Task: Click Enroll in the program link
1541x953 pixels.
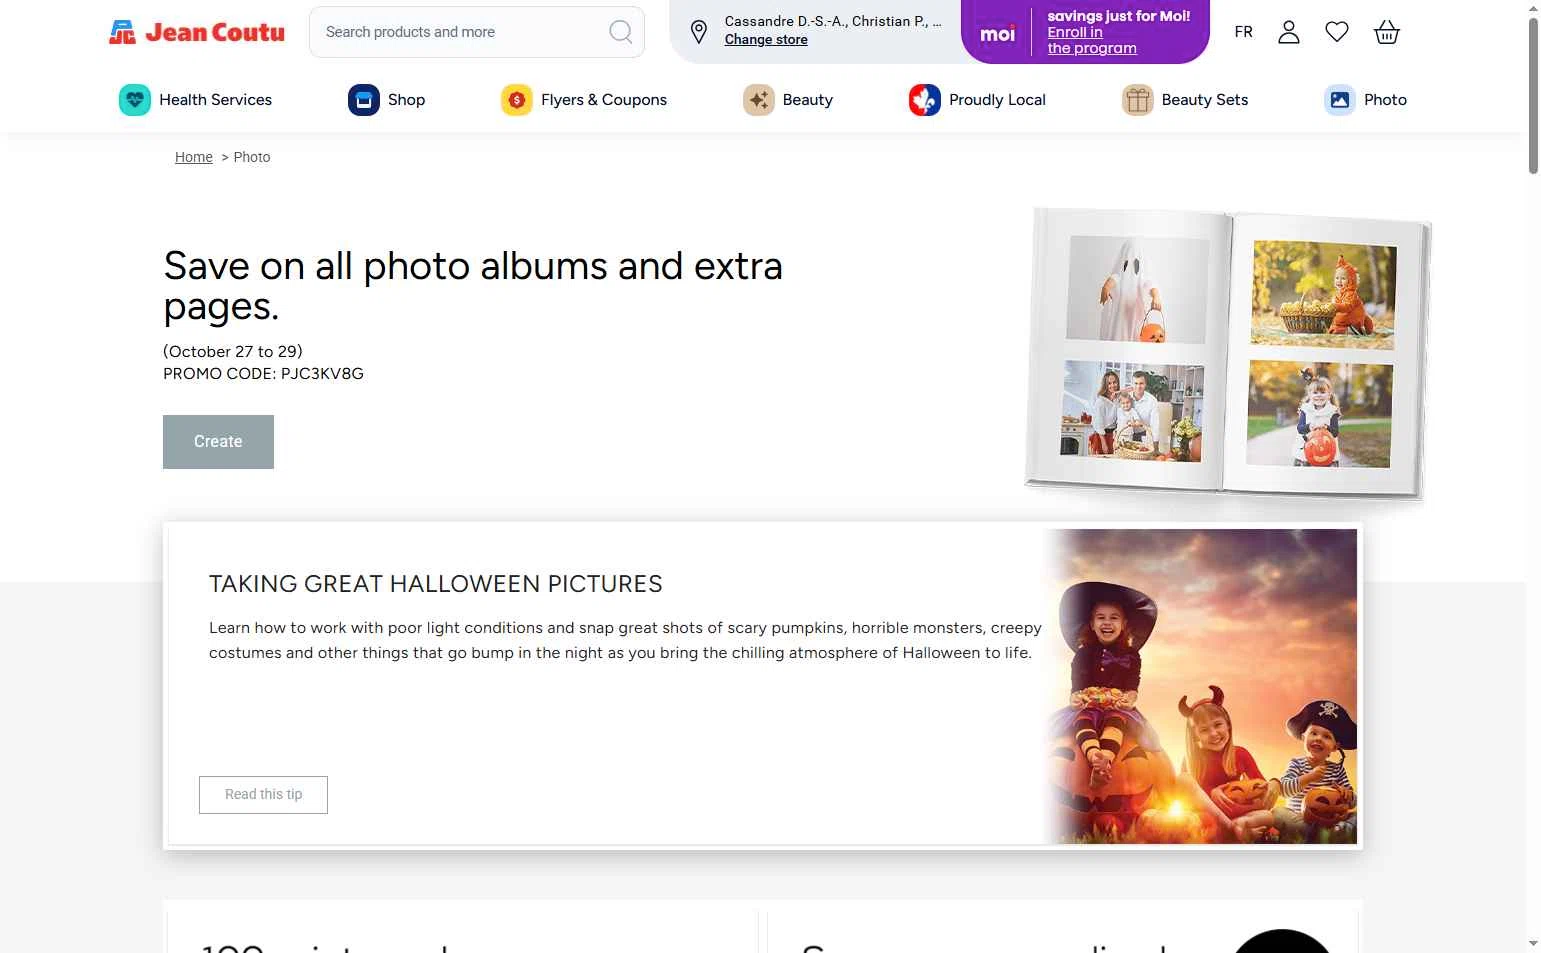Action: coord(1092,40)
